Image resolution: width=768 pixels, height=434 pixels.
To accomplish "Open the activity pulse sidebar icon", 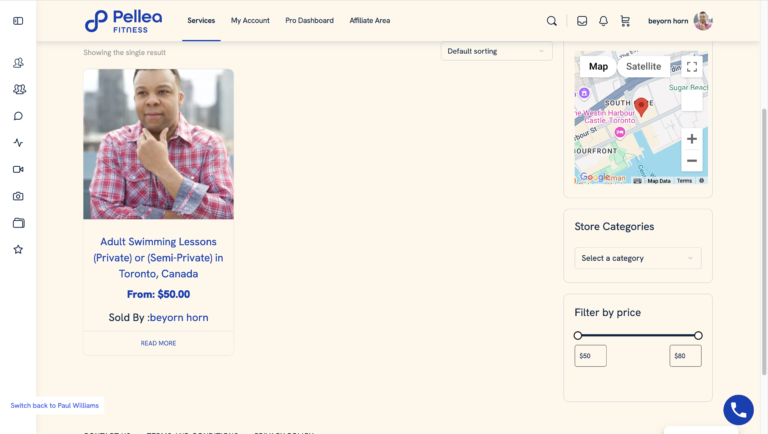I will [18, 143].
